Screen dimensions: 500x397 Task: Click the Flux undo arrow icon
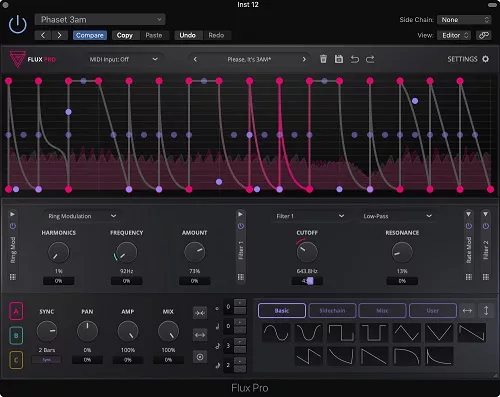(x=355, y=59)
